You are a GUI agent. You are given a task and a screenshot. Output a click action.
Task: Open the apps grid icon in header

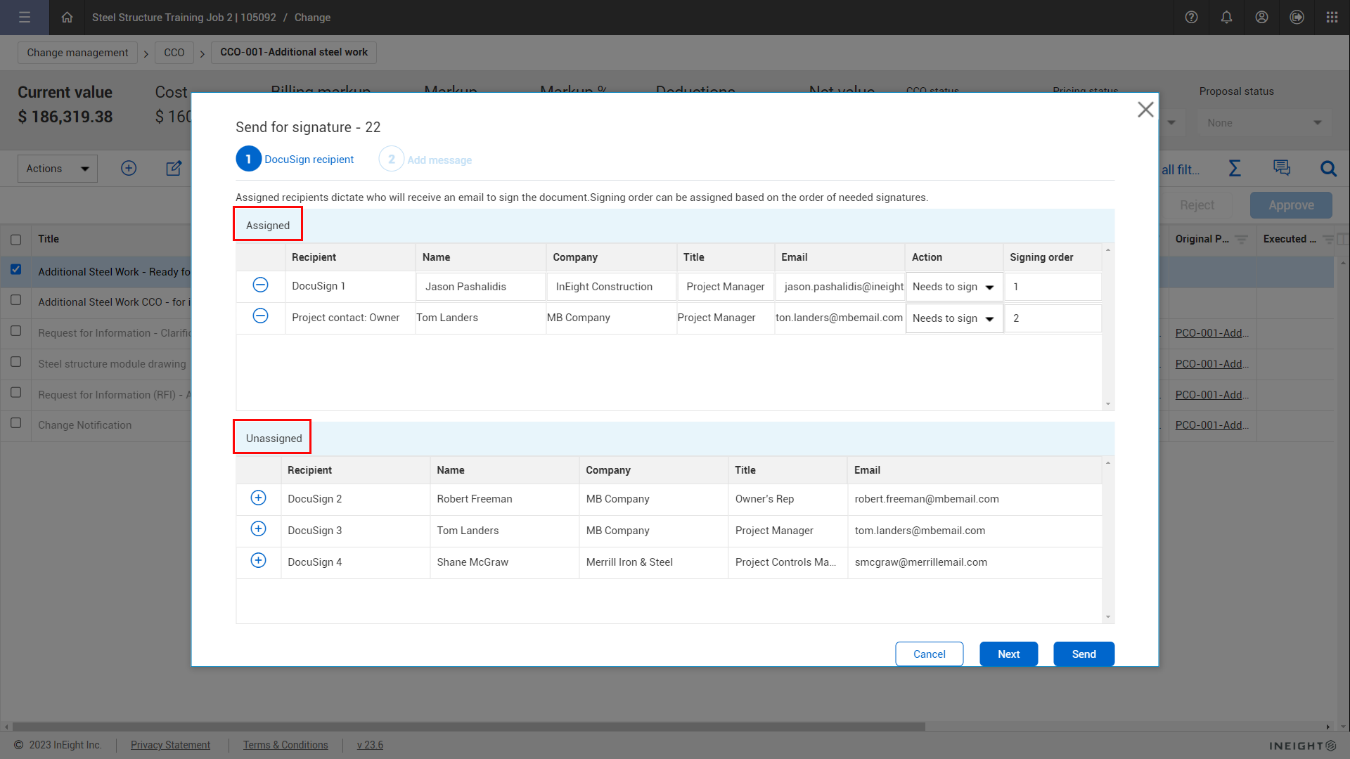[x=1331, y=17]
